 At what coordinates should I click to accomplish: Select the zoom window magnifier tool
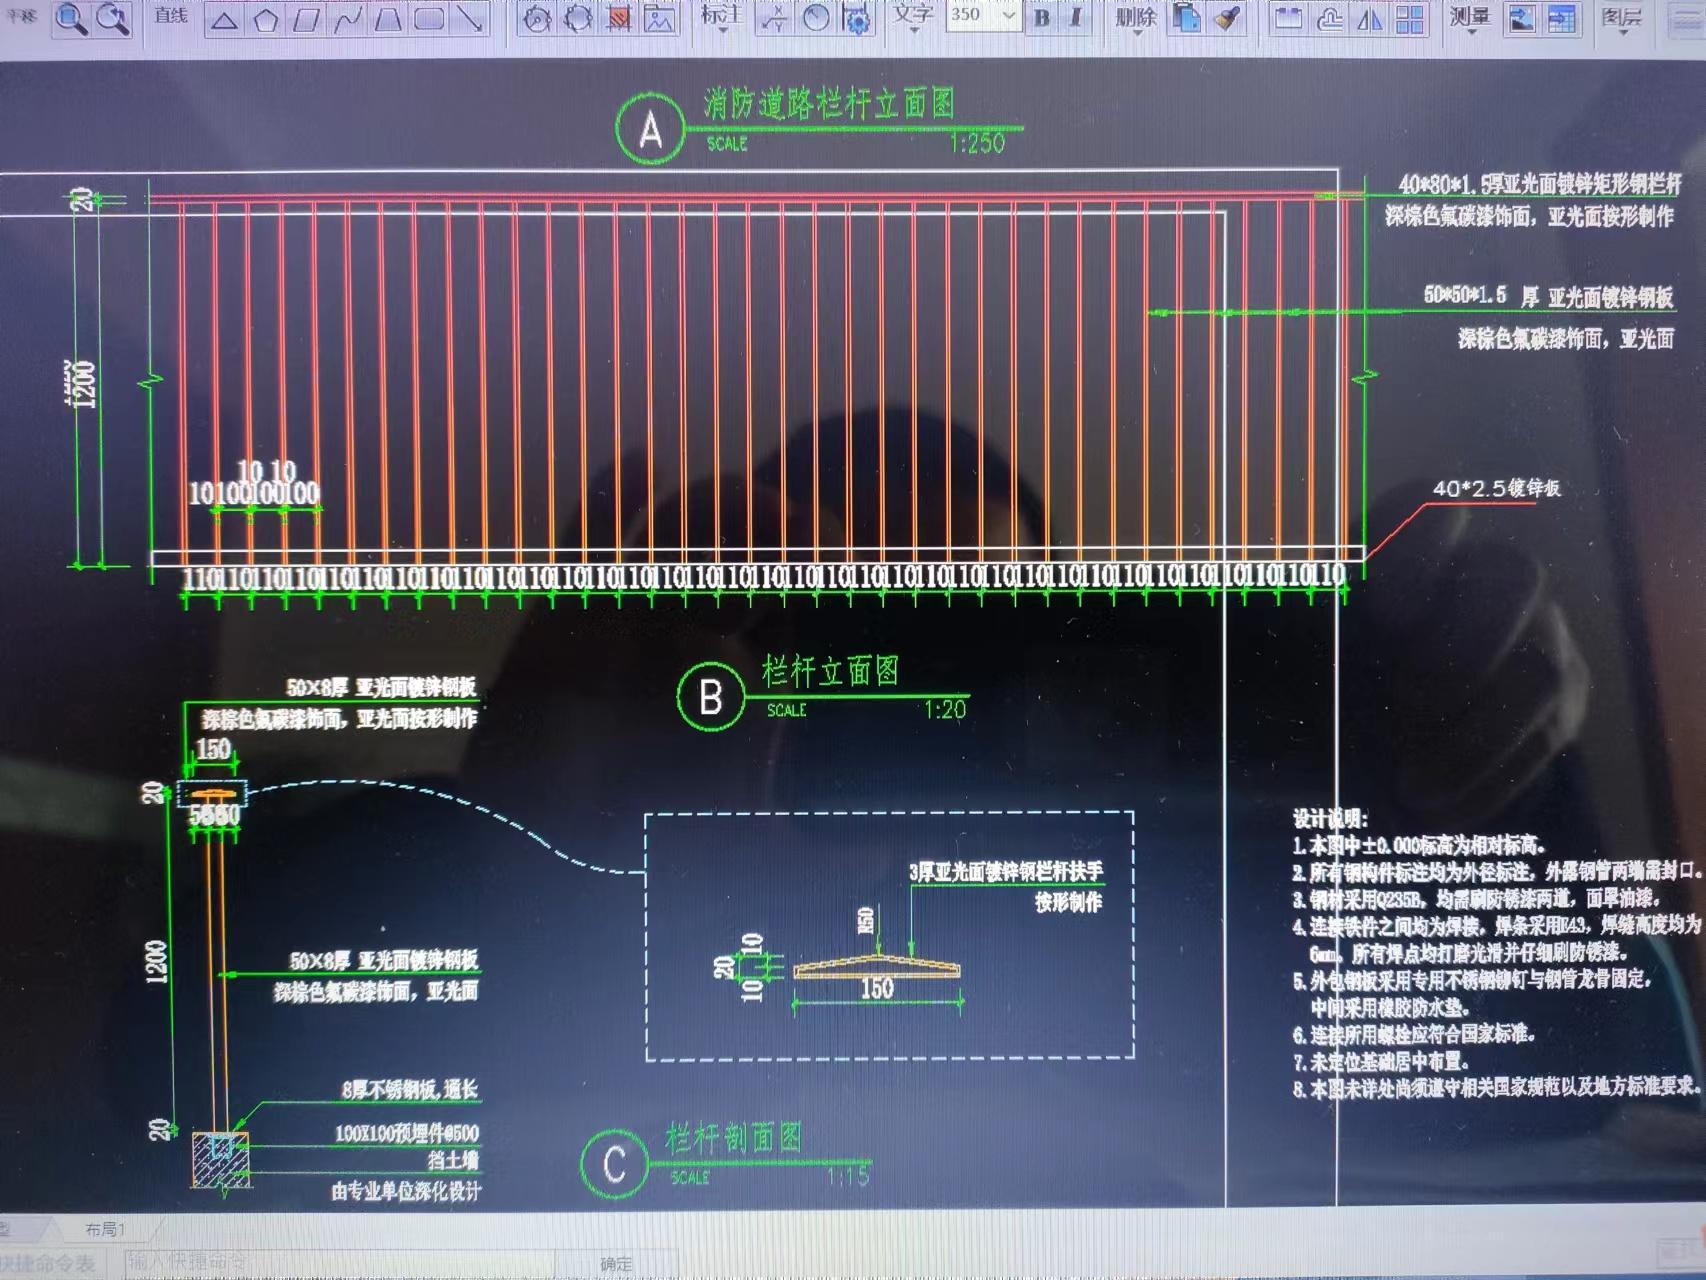coord(70,19)
